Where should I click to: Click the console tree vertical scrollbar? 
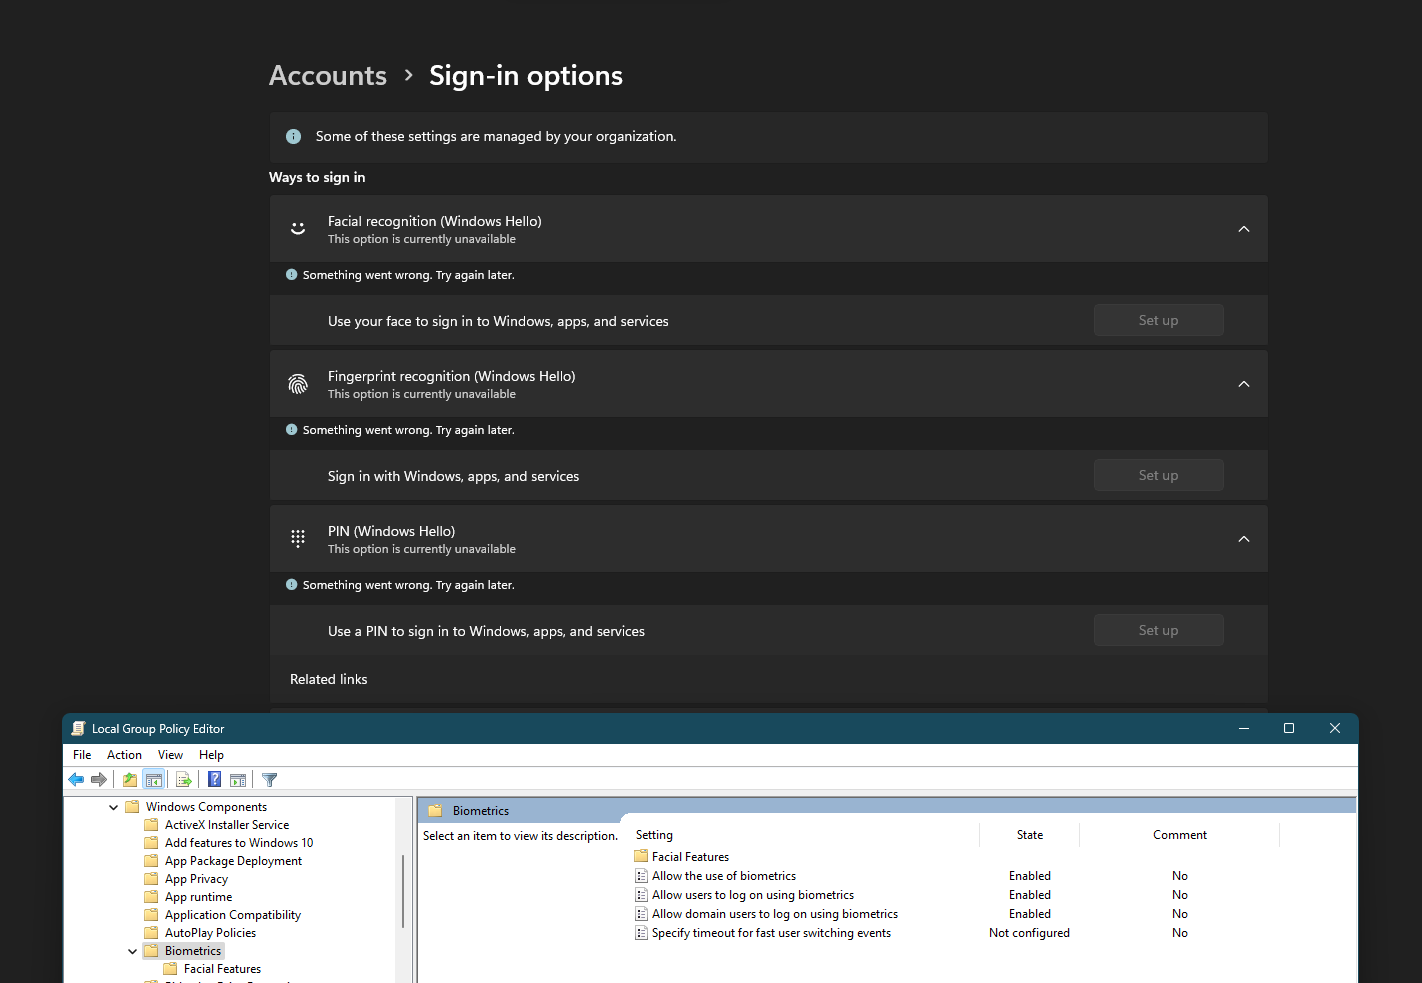coord(403,891)
